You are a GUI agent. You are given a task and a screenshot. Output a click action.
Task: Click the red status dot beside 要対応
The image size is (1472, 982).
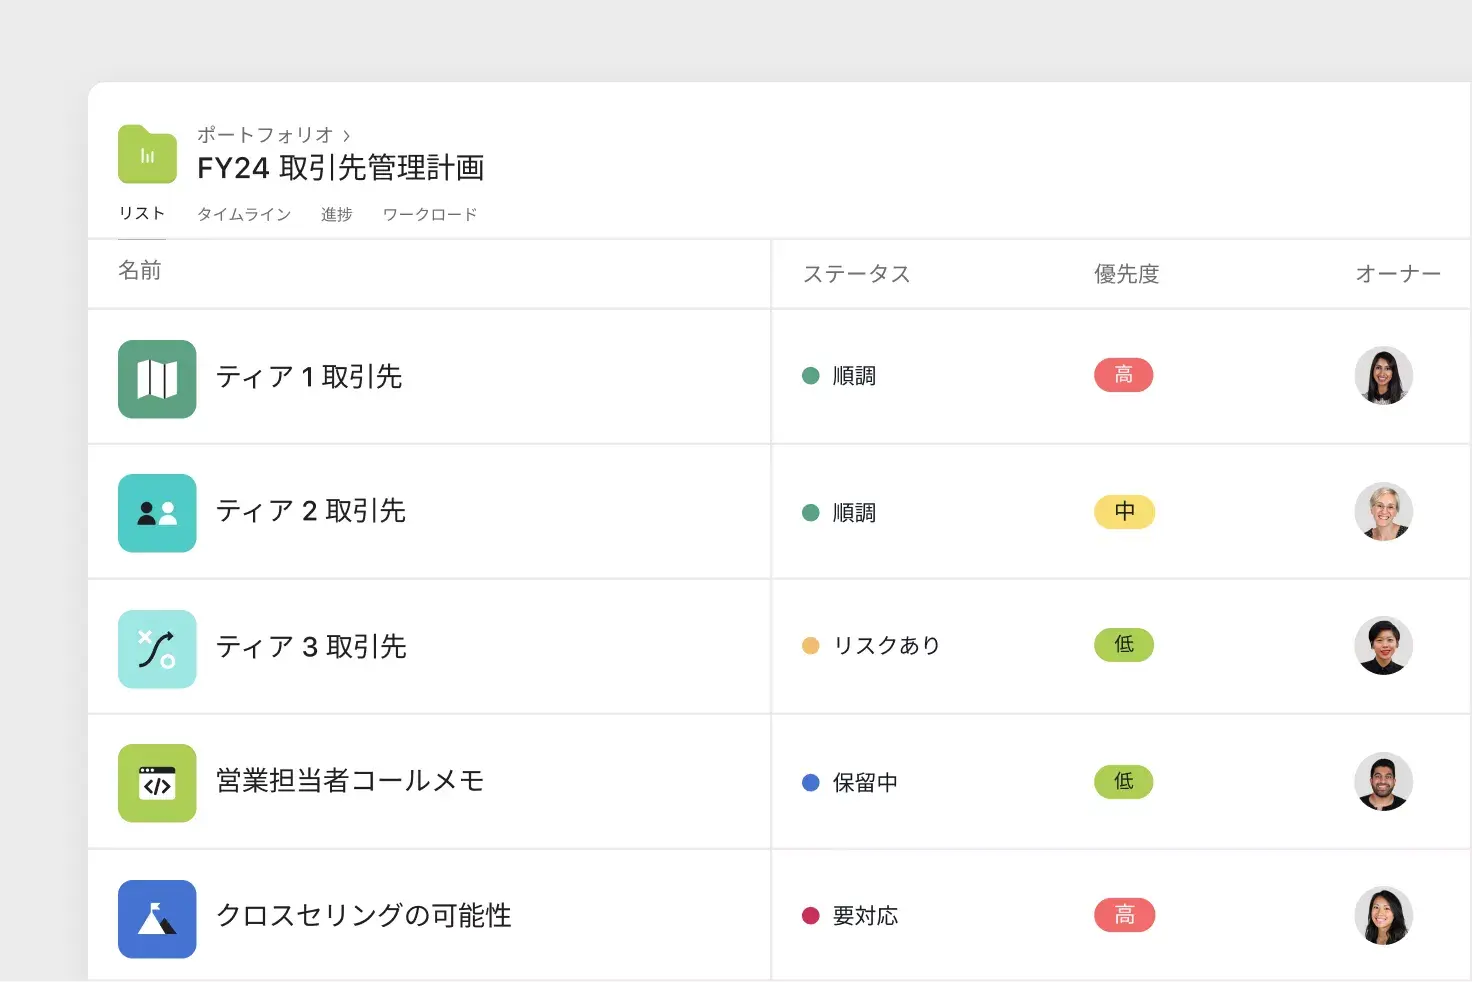click(x=810, y=915)
